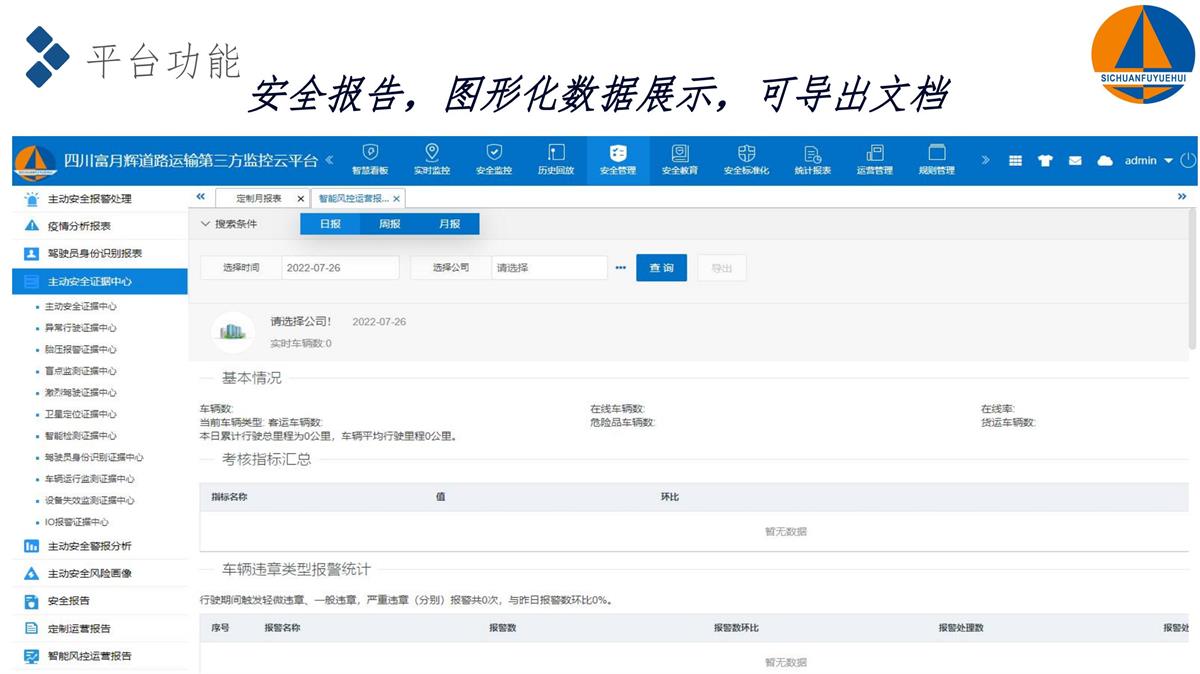Click the 查询 button
This screenshot has height=674, width=1200.
pos(661,268)
